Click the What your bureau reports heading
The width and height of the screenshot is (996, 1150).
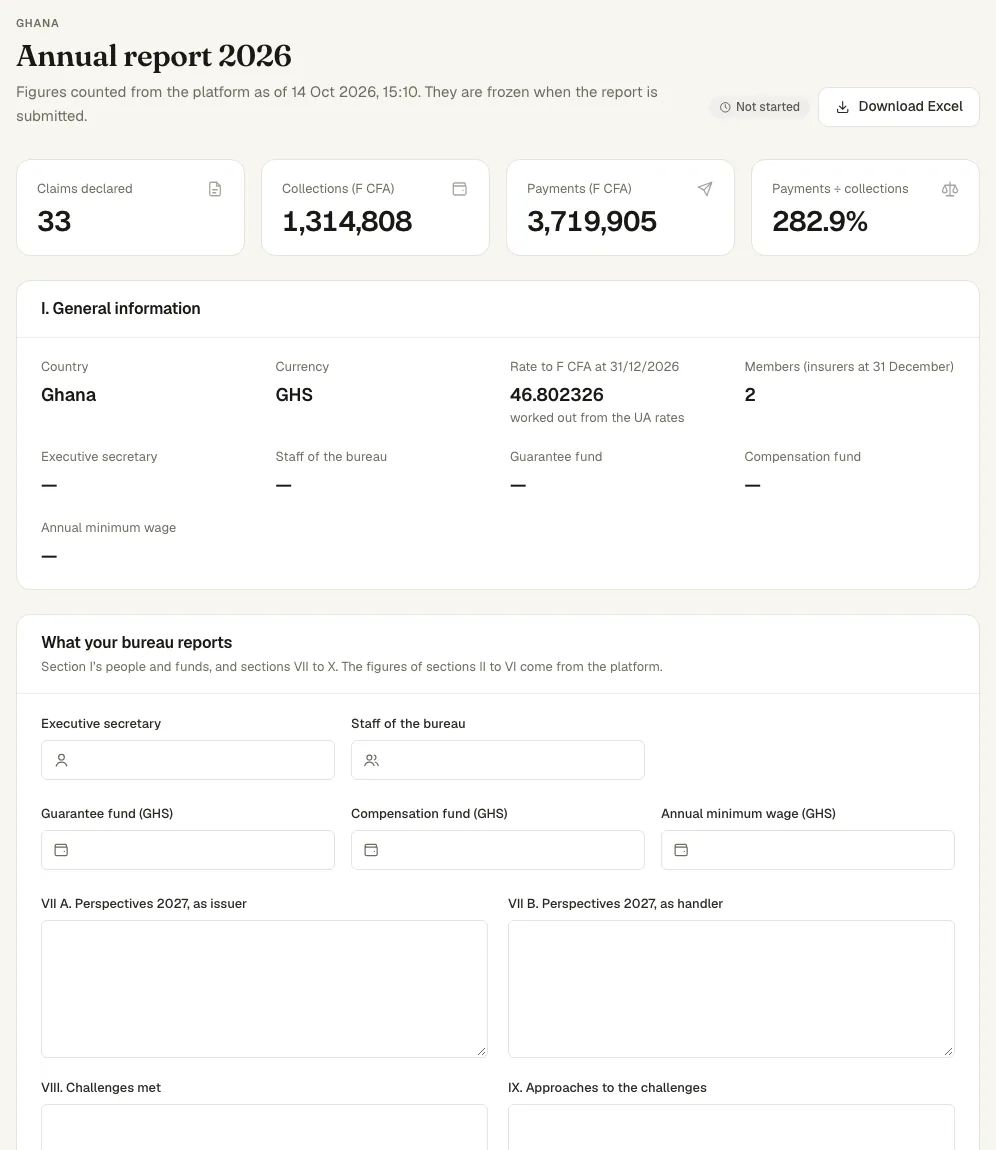[x=136, y=642]
